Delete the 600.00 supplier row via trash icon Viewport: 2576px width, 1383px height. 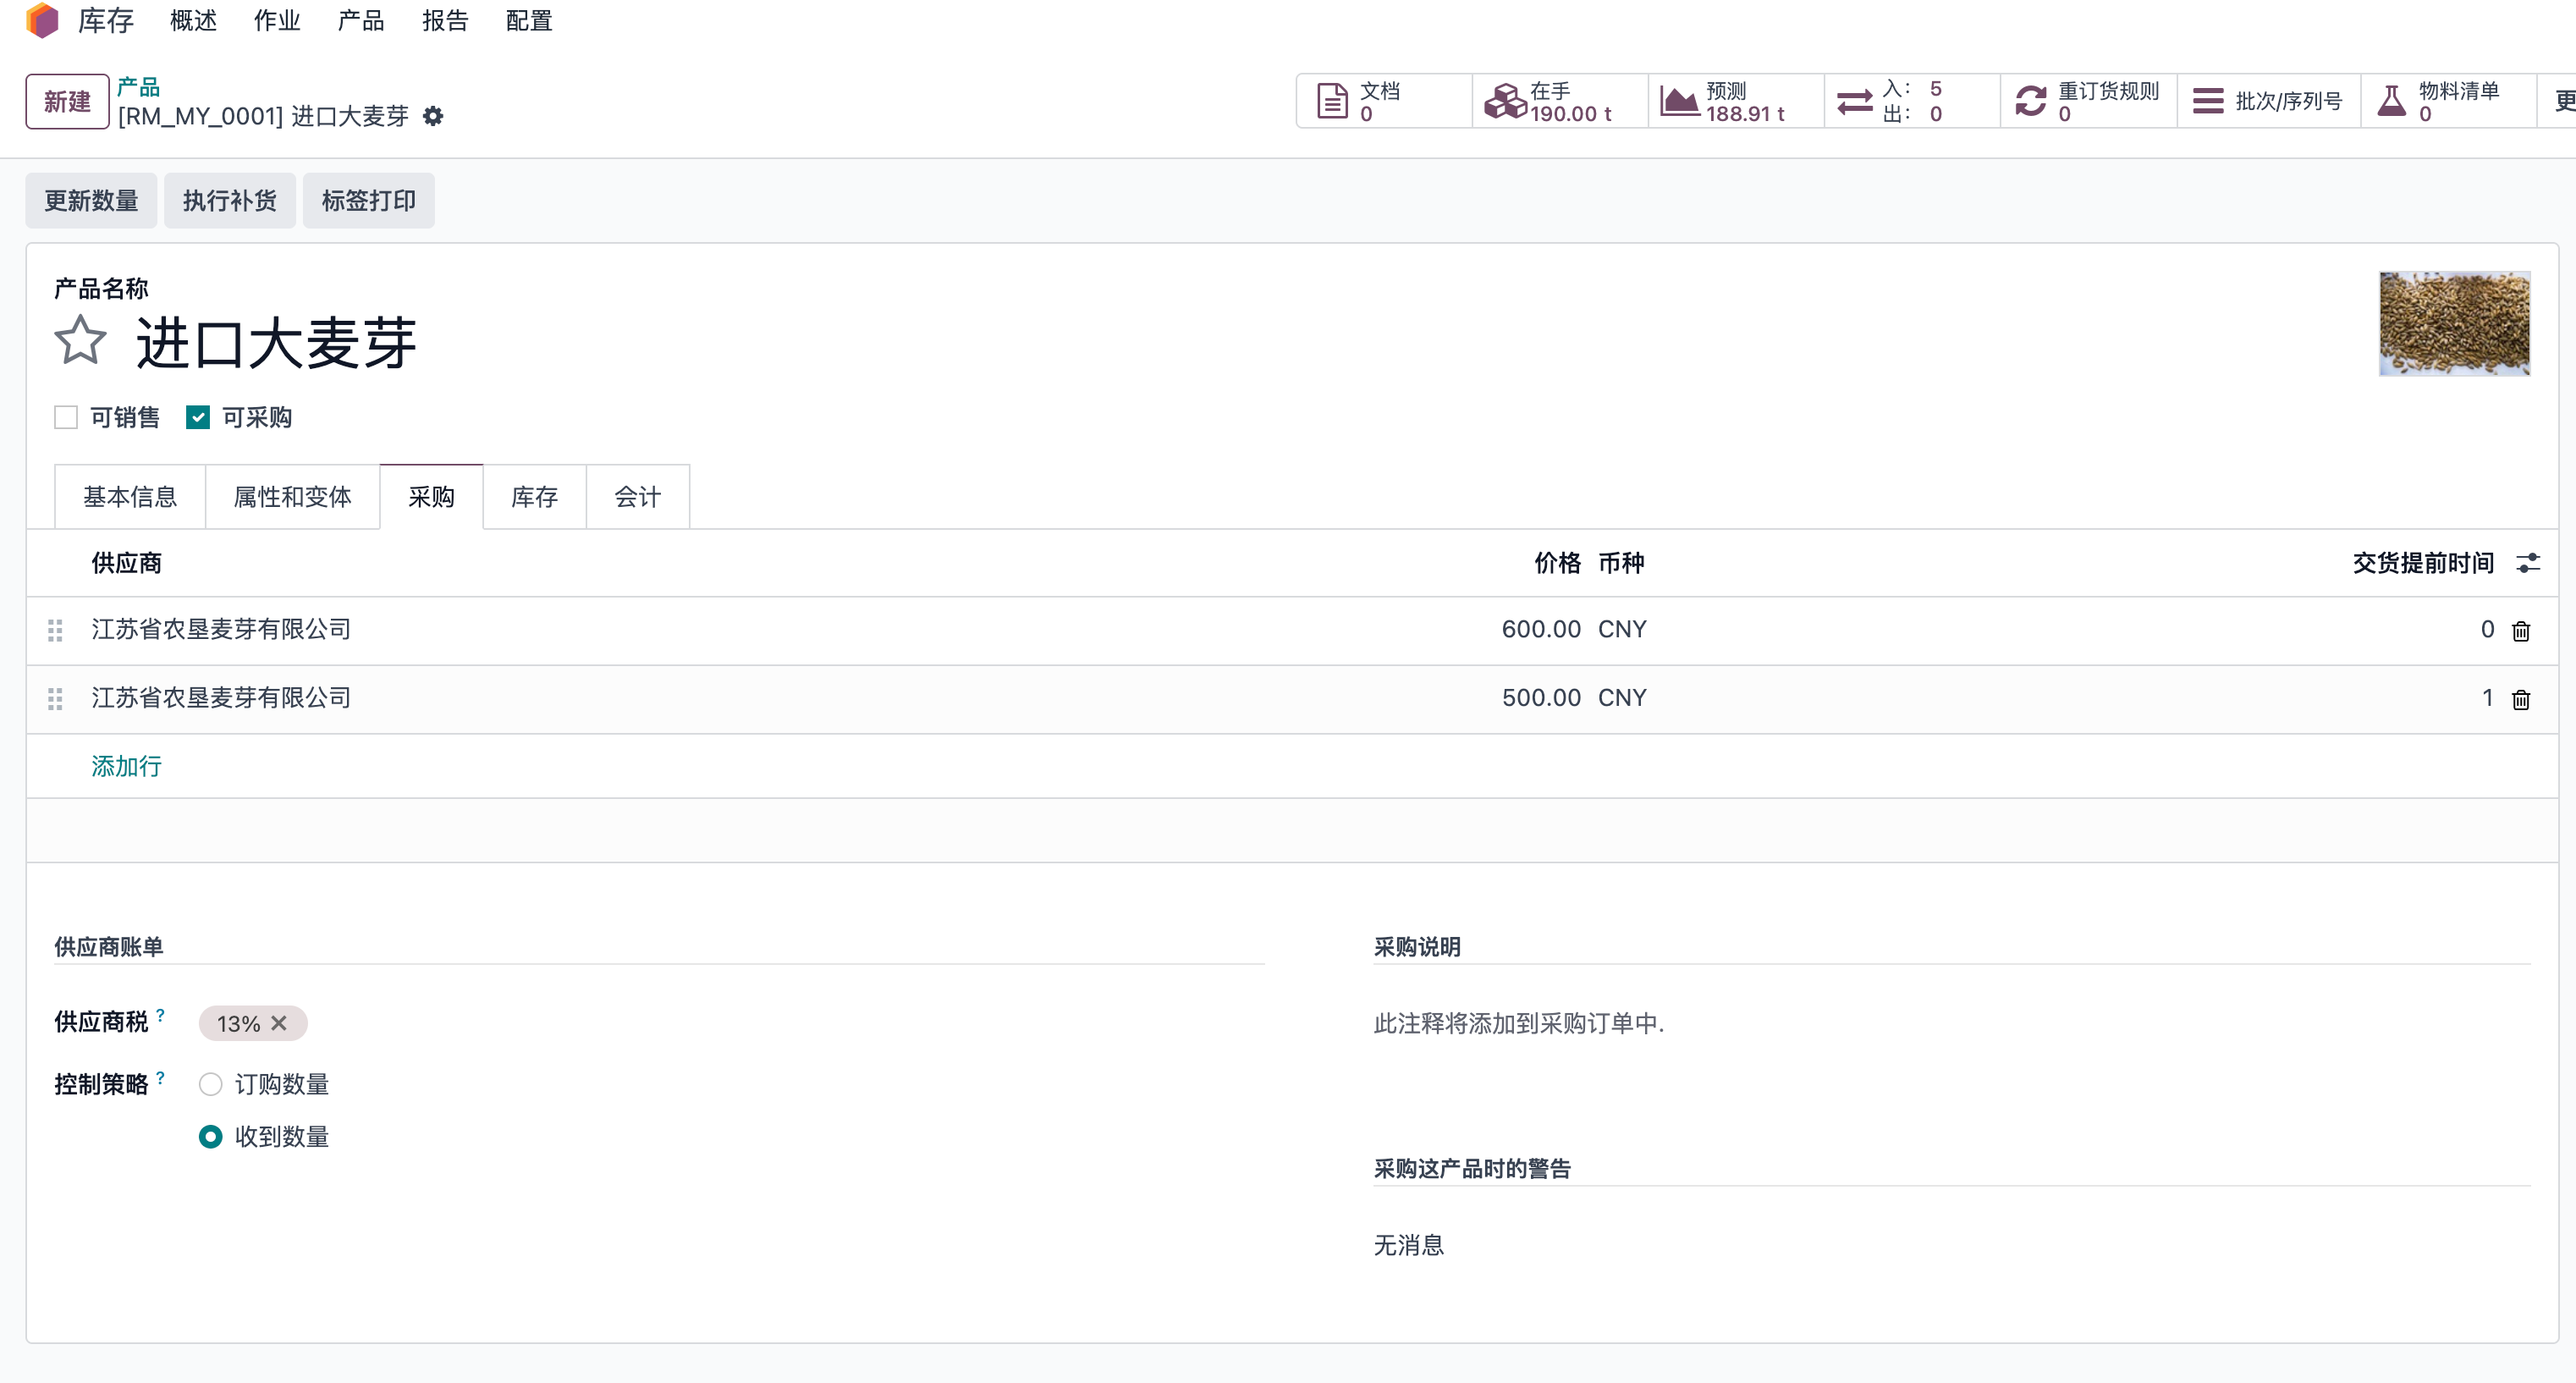(2521, 631)
